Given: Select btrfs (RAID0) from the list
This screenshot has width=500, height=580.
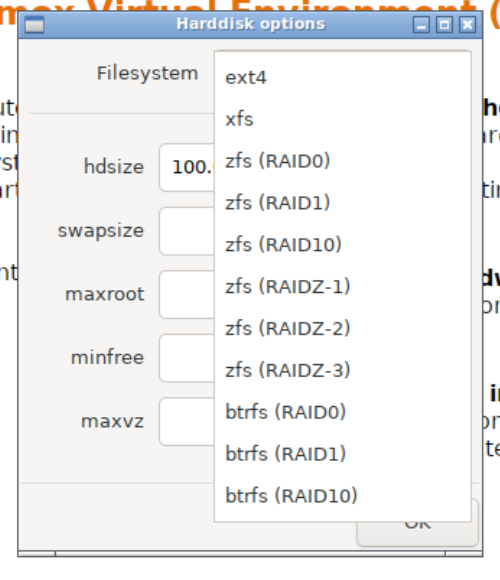Looking at the screenshot, I should pyautogui.click(x=342, y=412).
